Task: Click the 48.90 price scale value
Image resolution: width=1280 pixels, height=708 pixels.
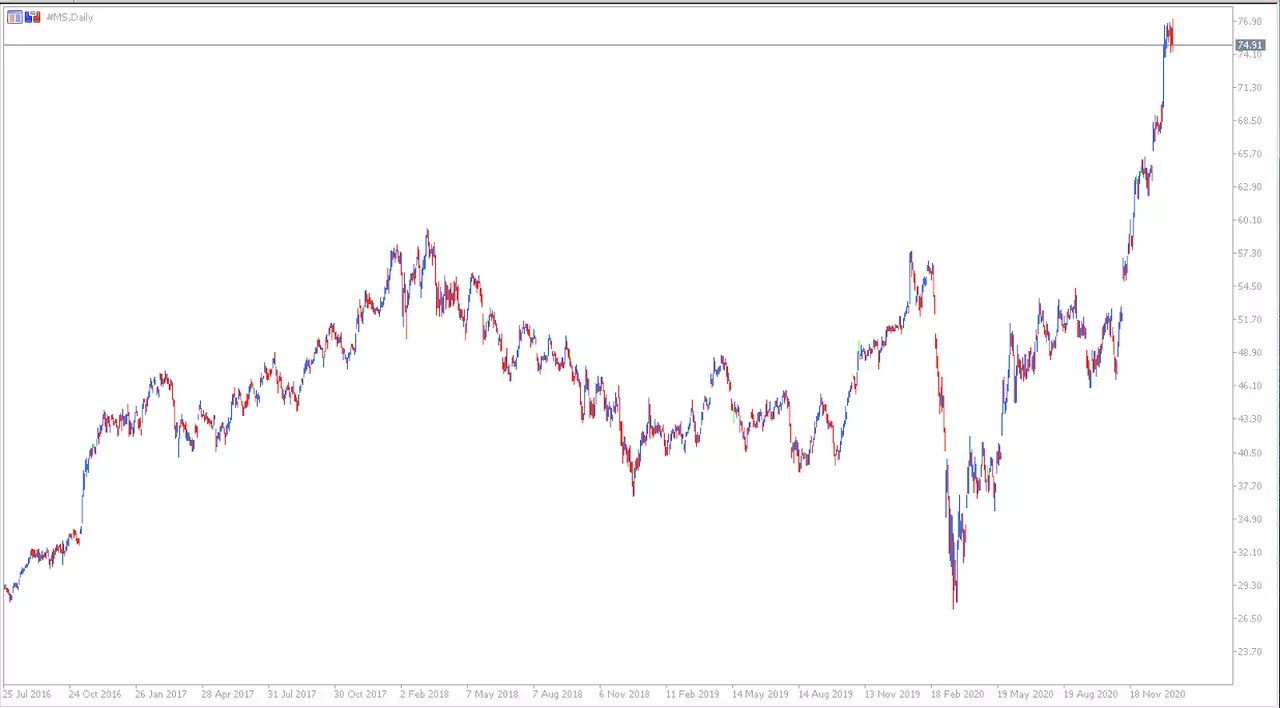Action: (1248, 353)
